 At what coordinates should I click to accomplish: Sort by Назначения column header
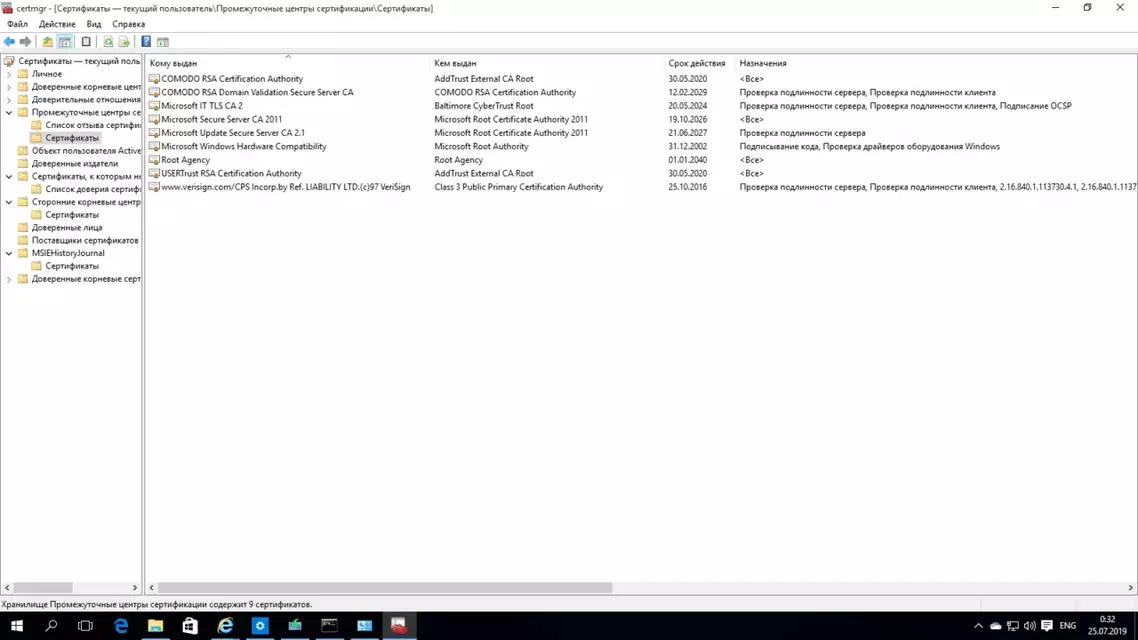[x=936, y=63]
